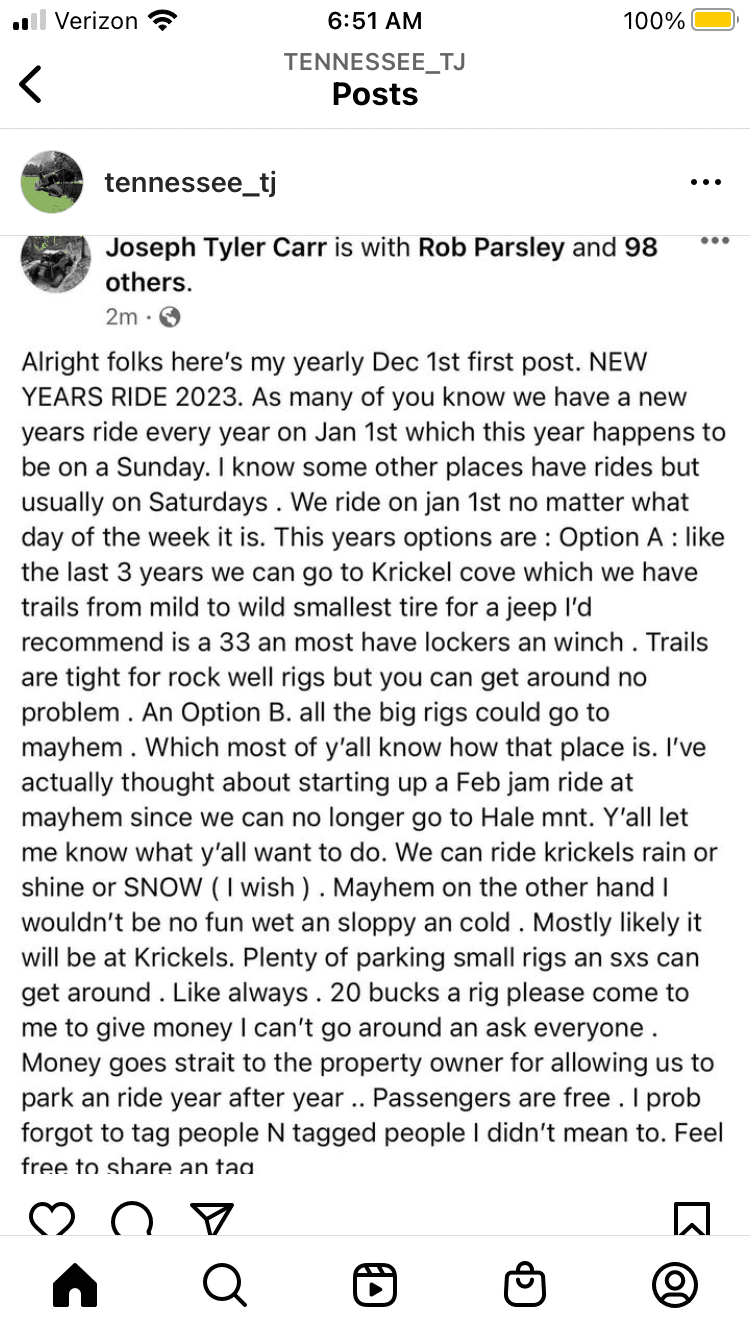Open your Profile tab

675,1285
